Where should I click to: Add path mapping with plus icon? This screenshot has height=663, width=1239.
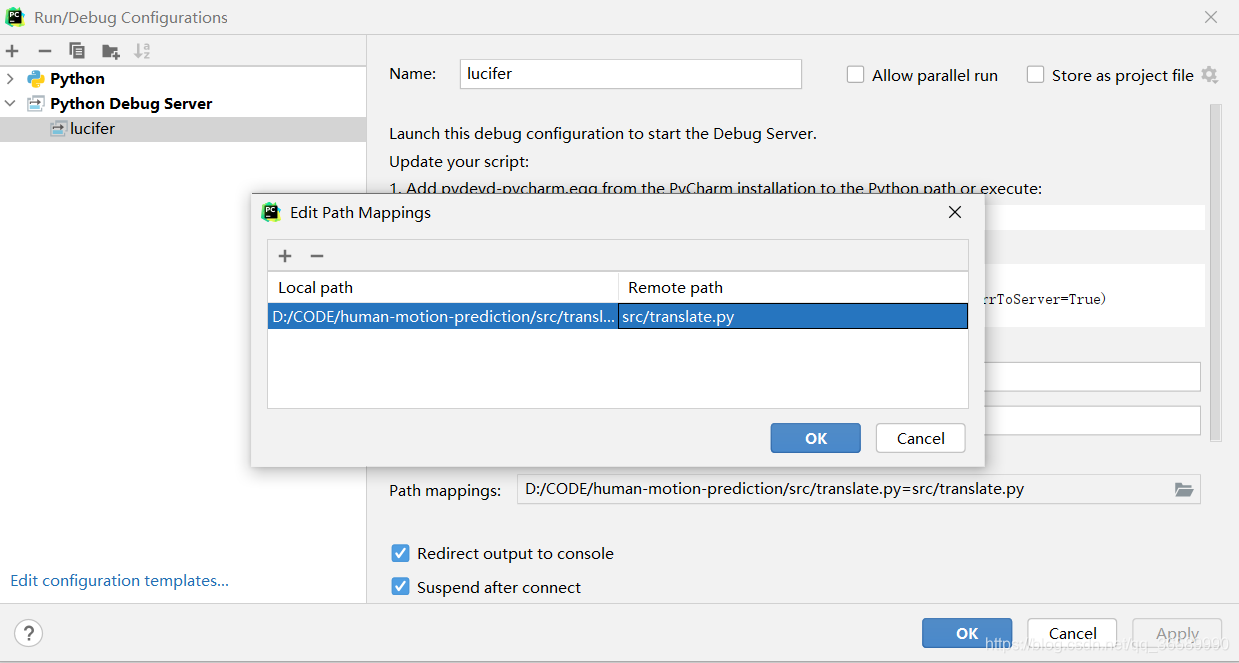pyautogui.click(x=285, y=256)
